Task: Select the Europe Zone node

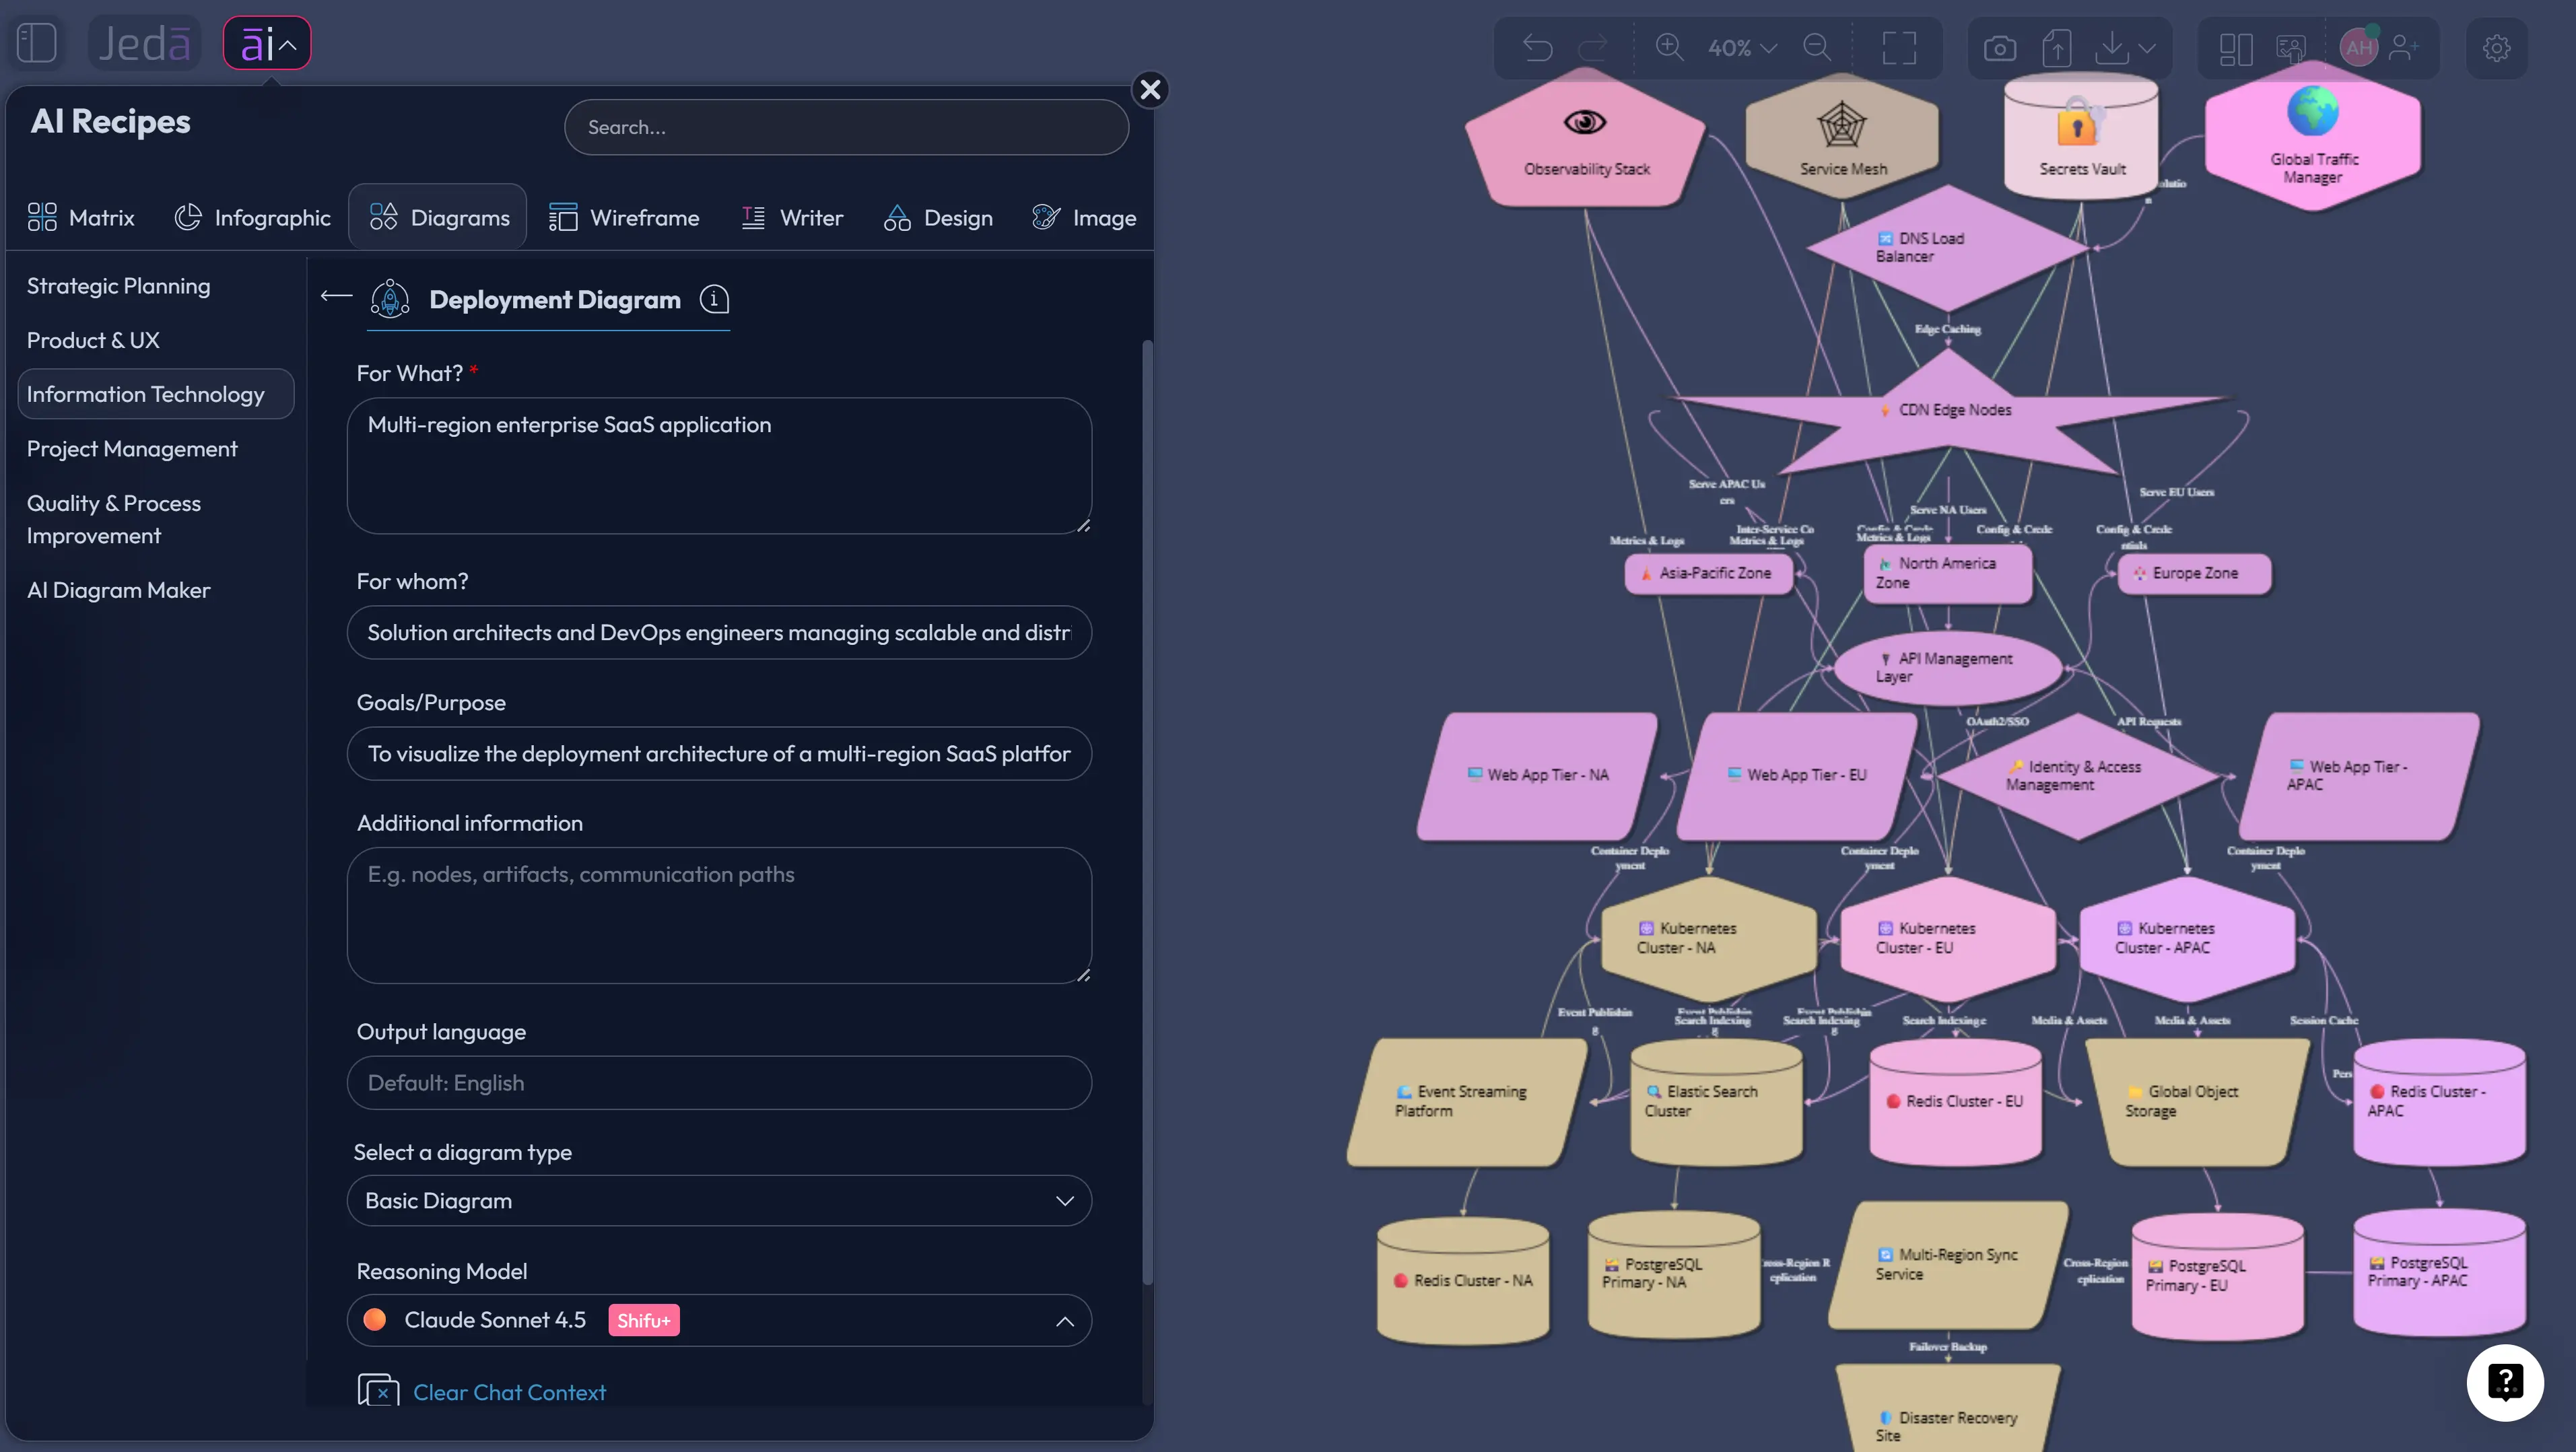Action: pyautogui.click(x=2194, y=573)
